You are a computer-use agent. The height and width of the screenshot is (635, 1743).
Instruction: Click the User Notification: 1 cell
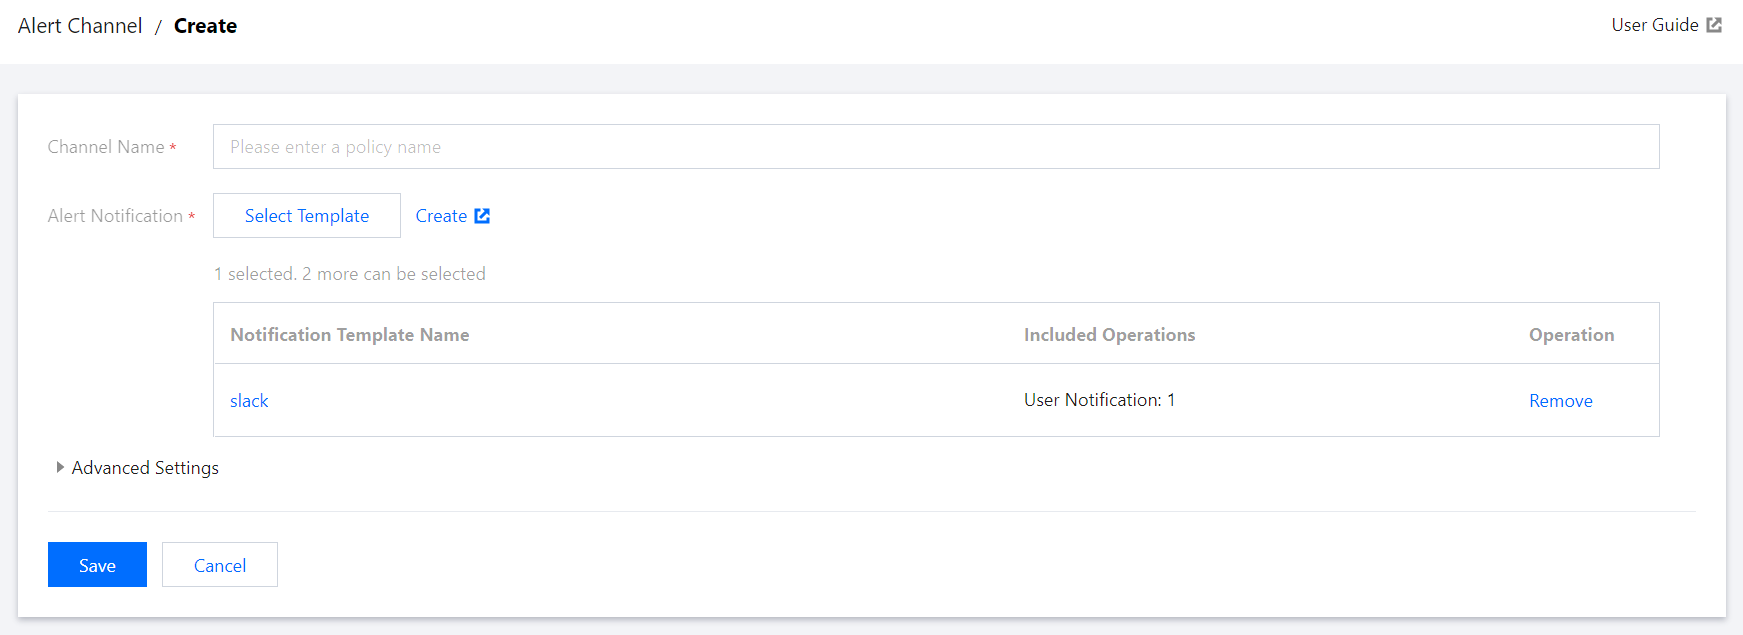1099,400
